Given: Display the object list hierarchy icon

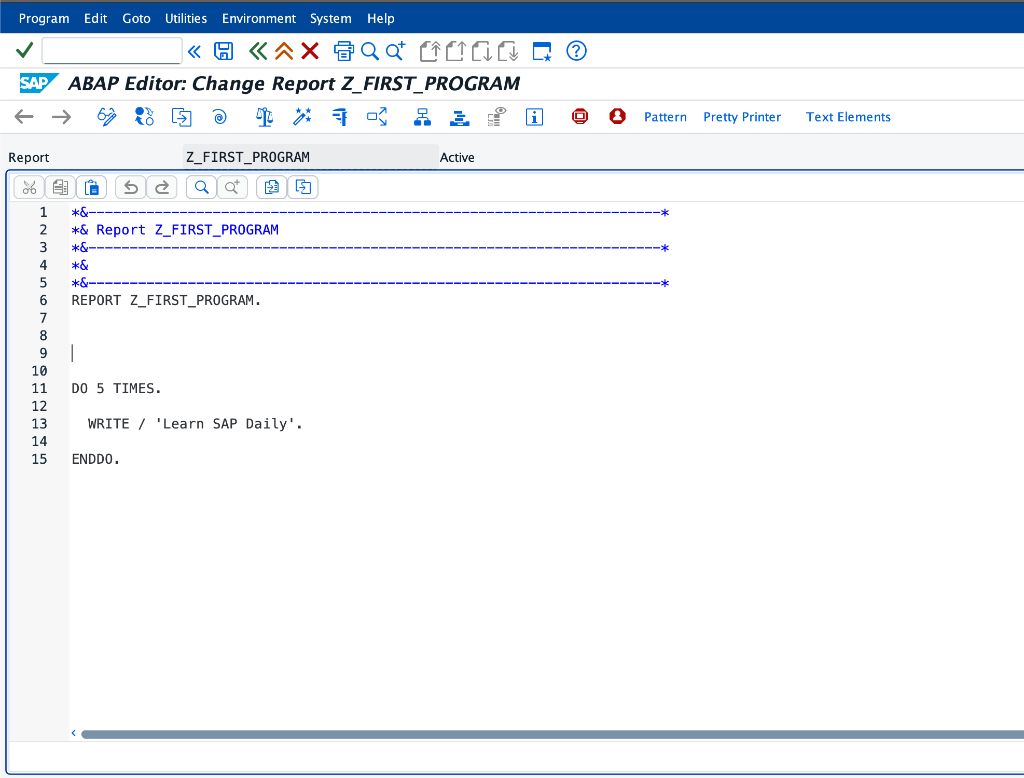Looking at the screenshot, I should 423,117.
